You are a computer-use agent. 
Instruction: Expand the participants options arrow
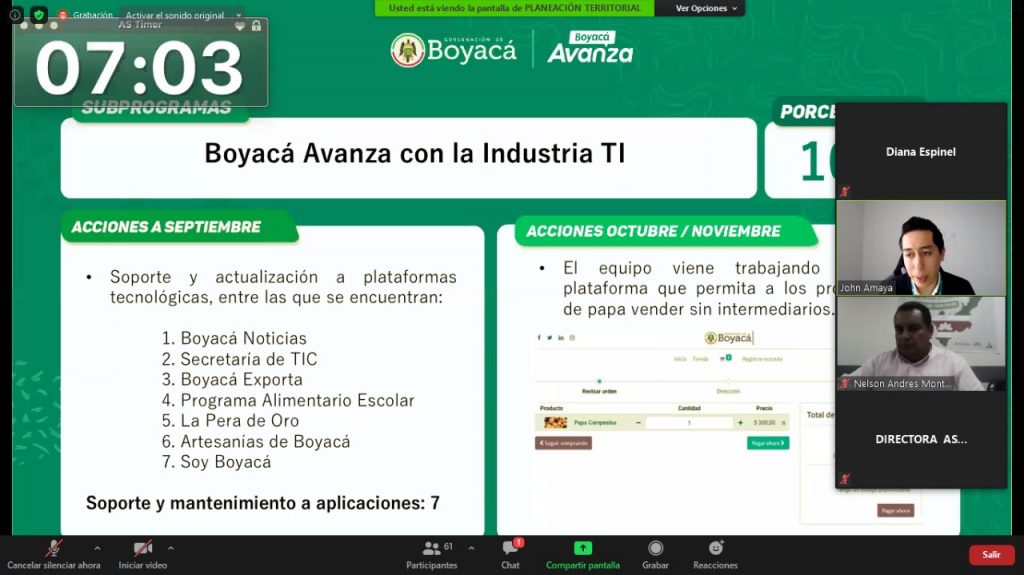point(471,548)
